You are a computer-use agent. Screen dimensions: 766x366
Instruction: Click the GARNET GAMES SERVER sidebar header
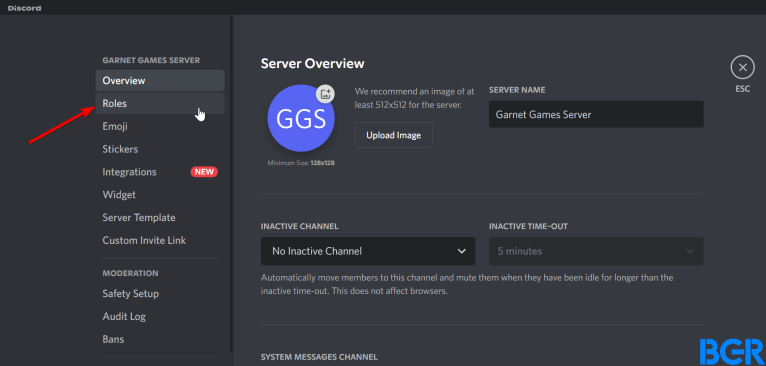tap(151, 60)
